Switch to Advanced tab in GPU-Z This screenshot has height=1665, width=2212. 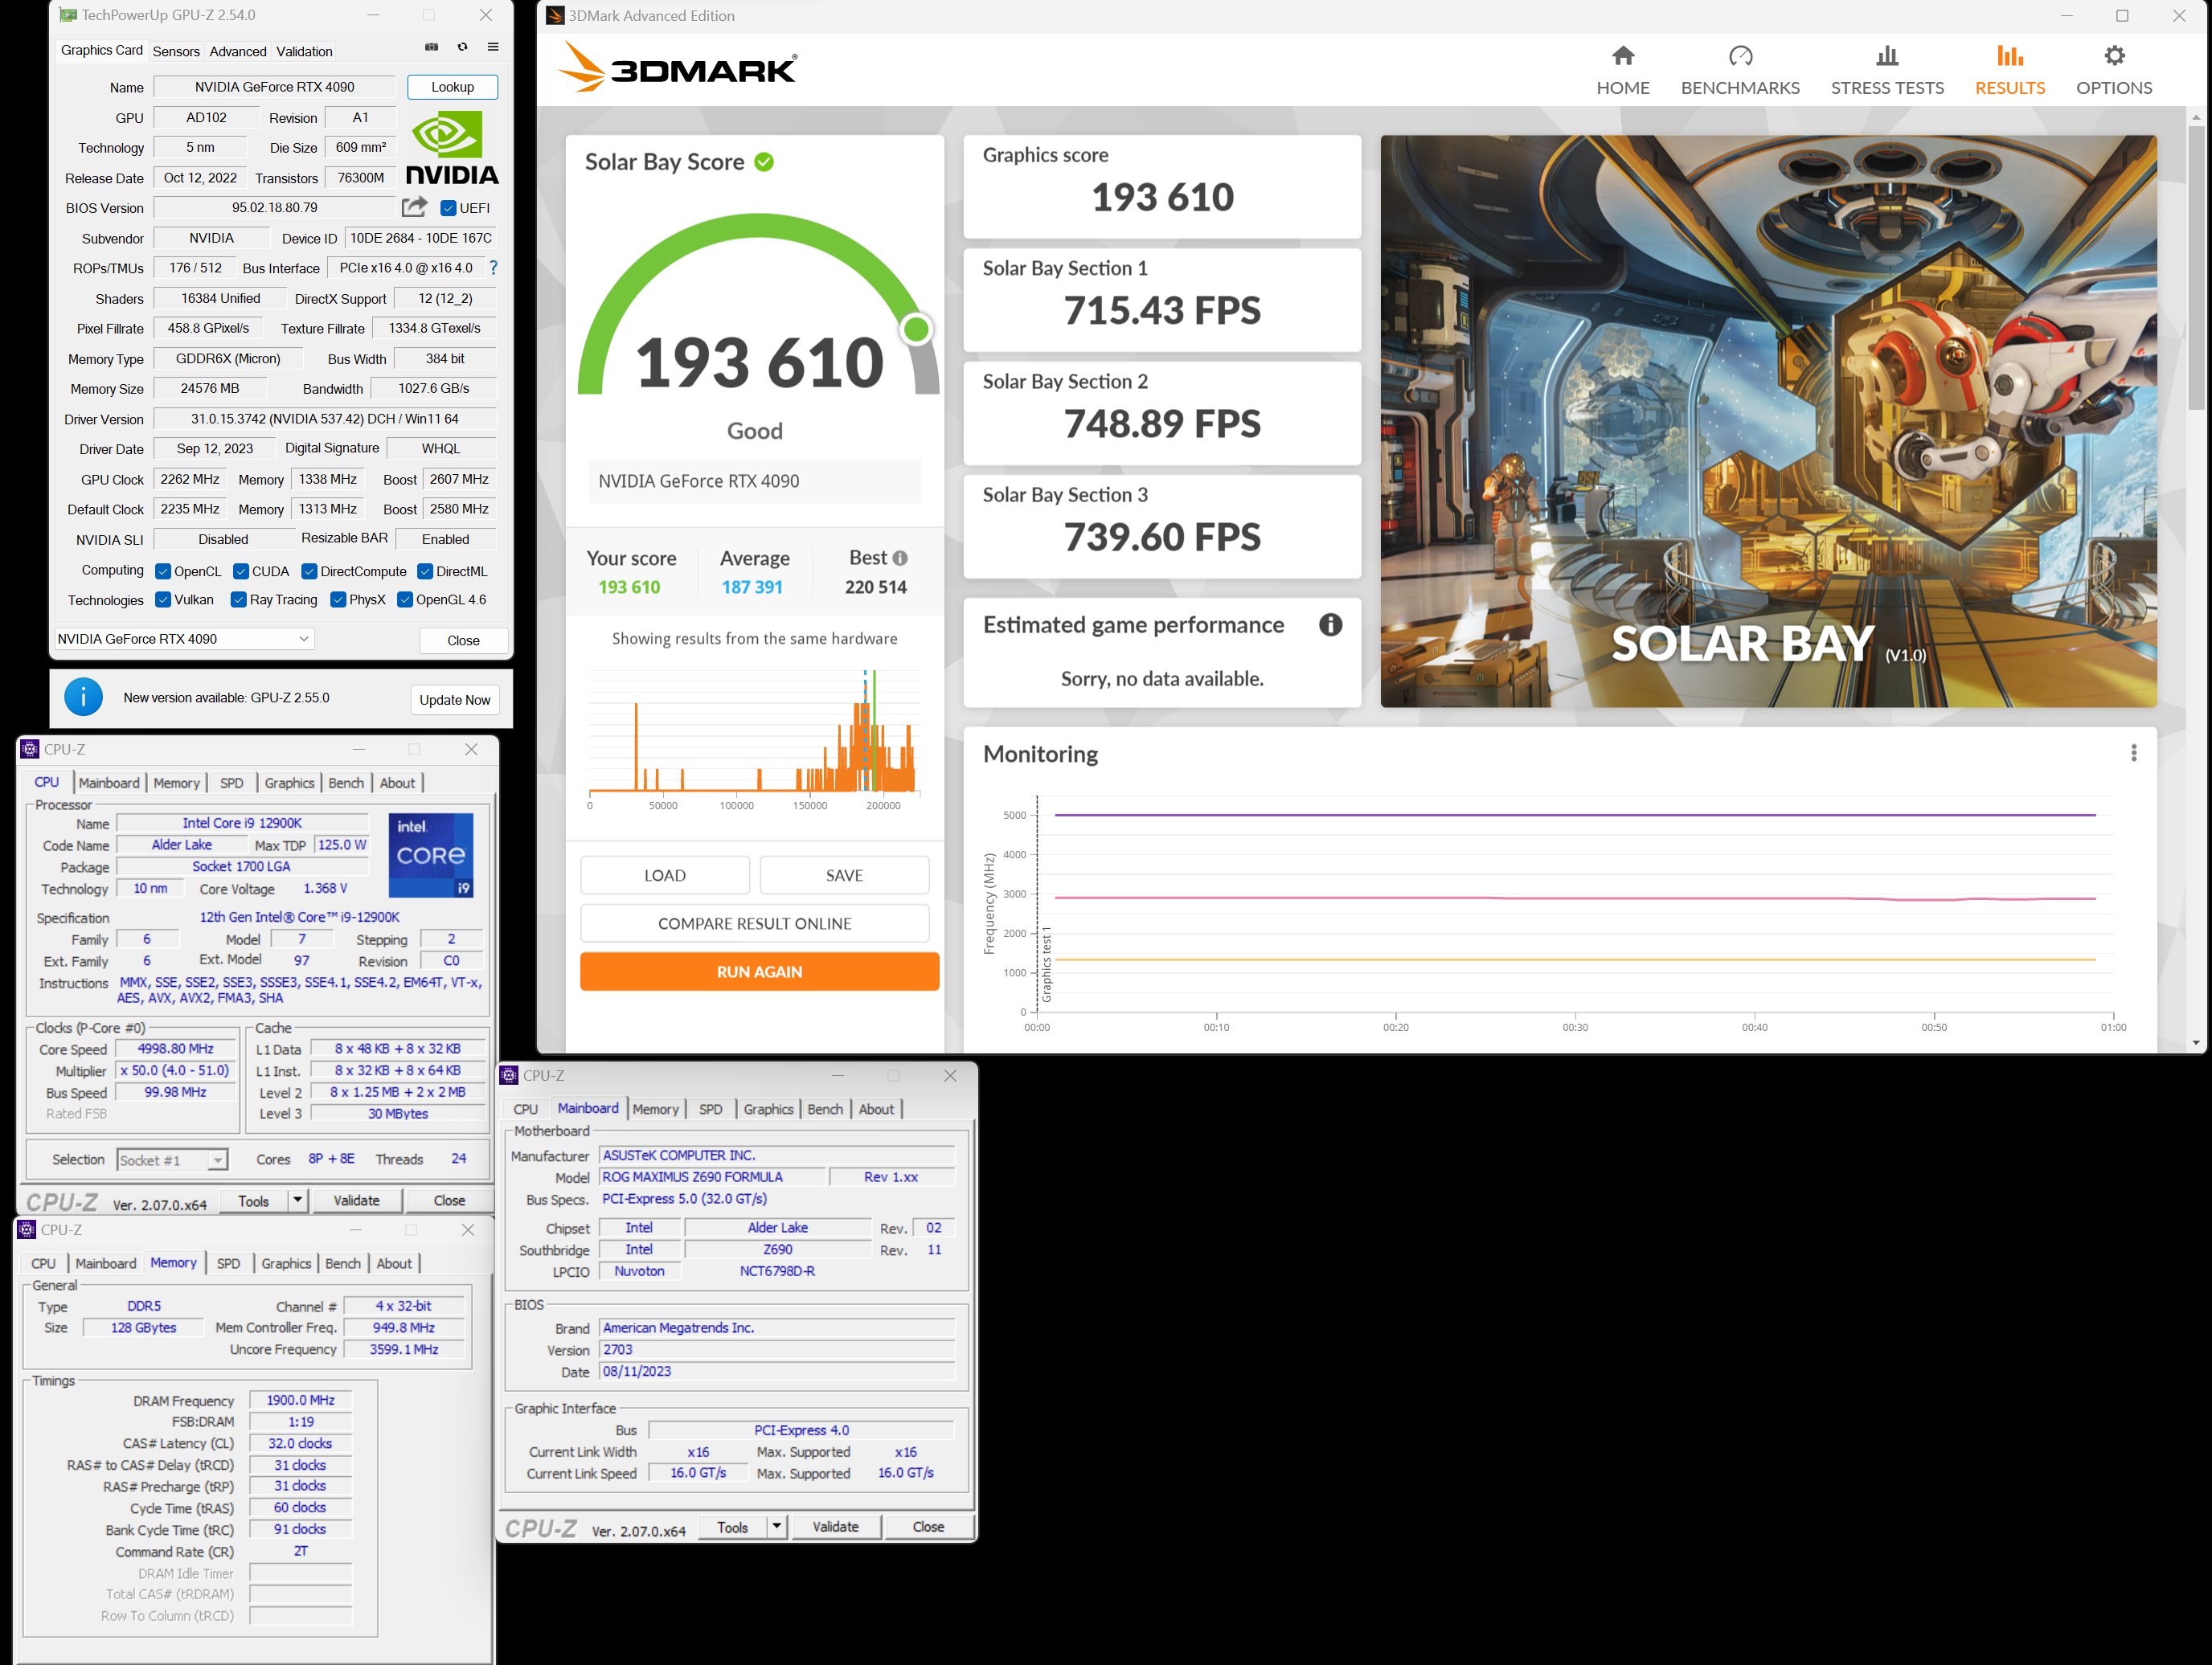(x=238, y=51)
